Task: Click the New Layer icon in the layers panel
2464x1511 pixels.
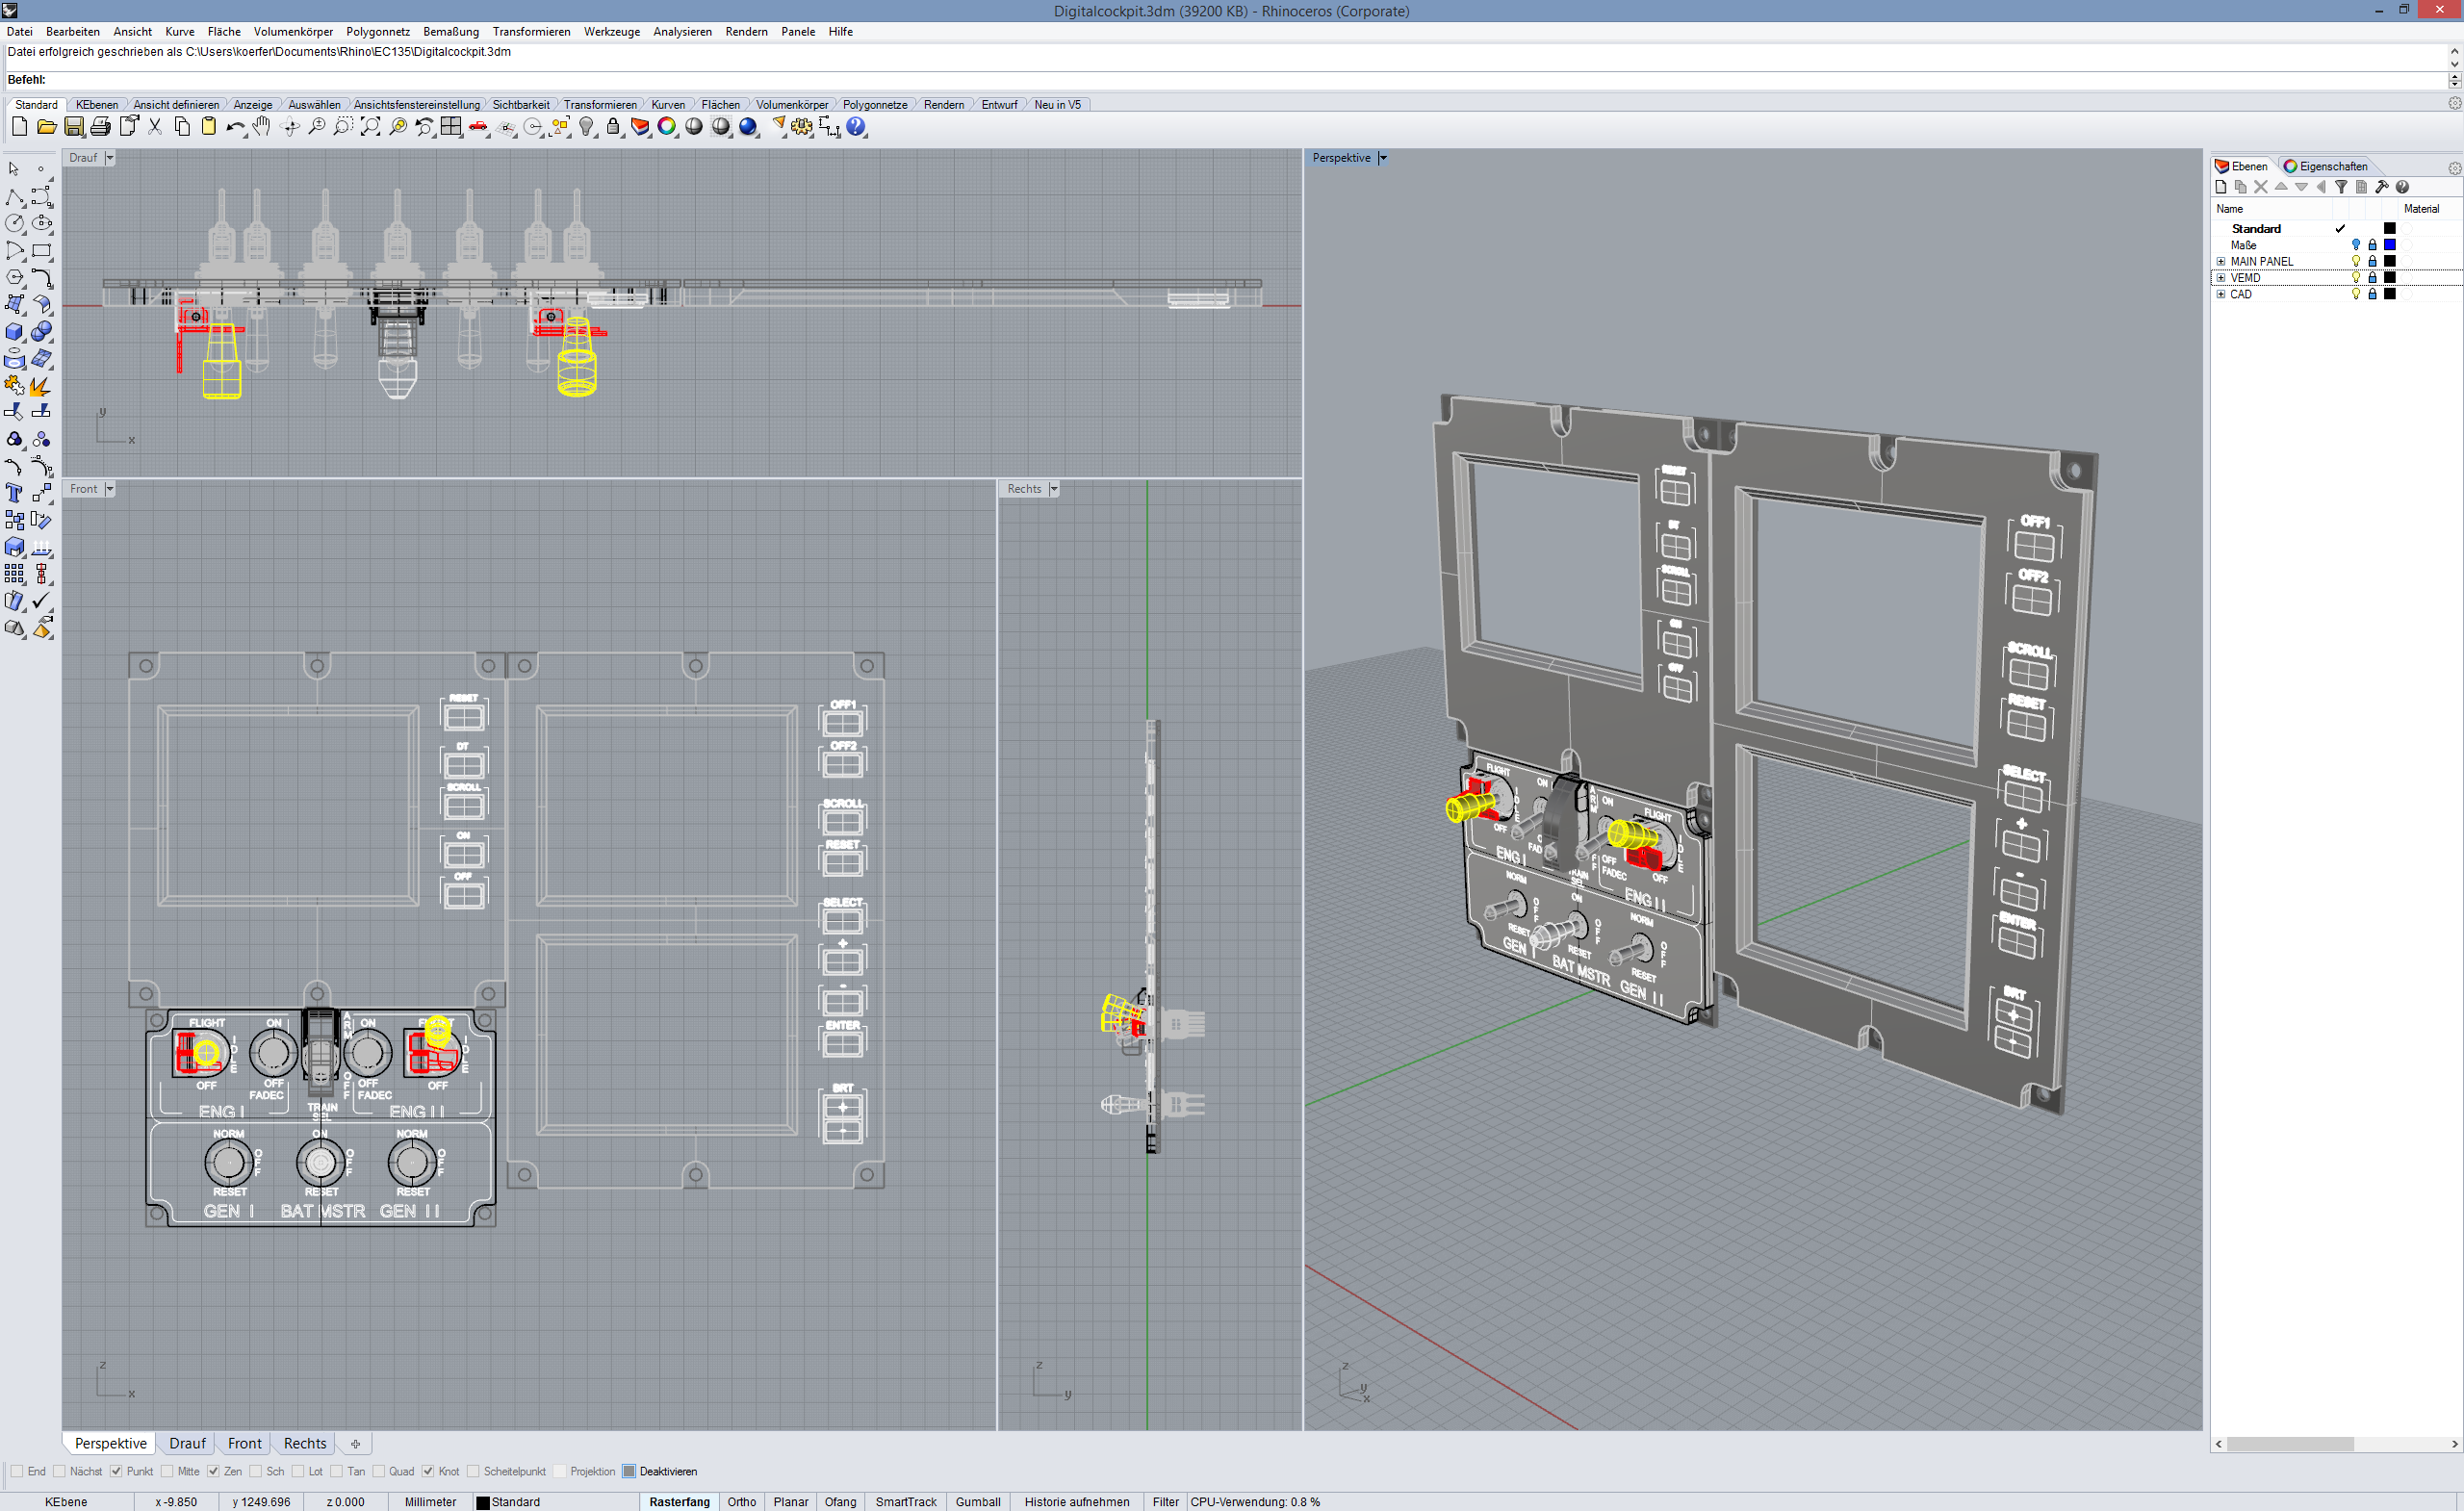Action: 2221,187
